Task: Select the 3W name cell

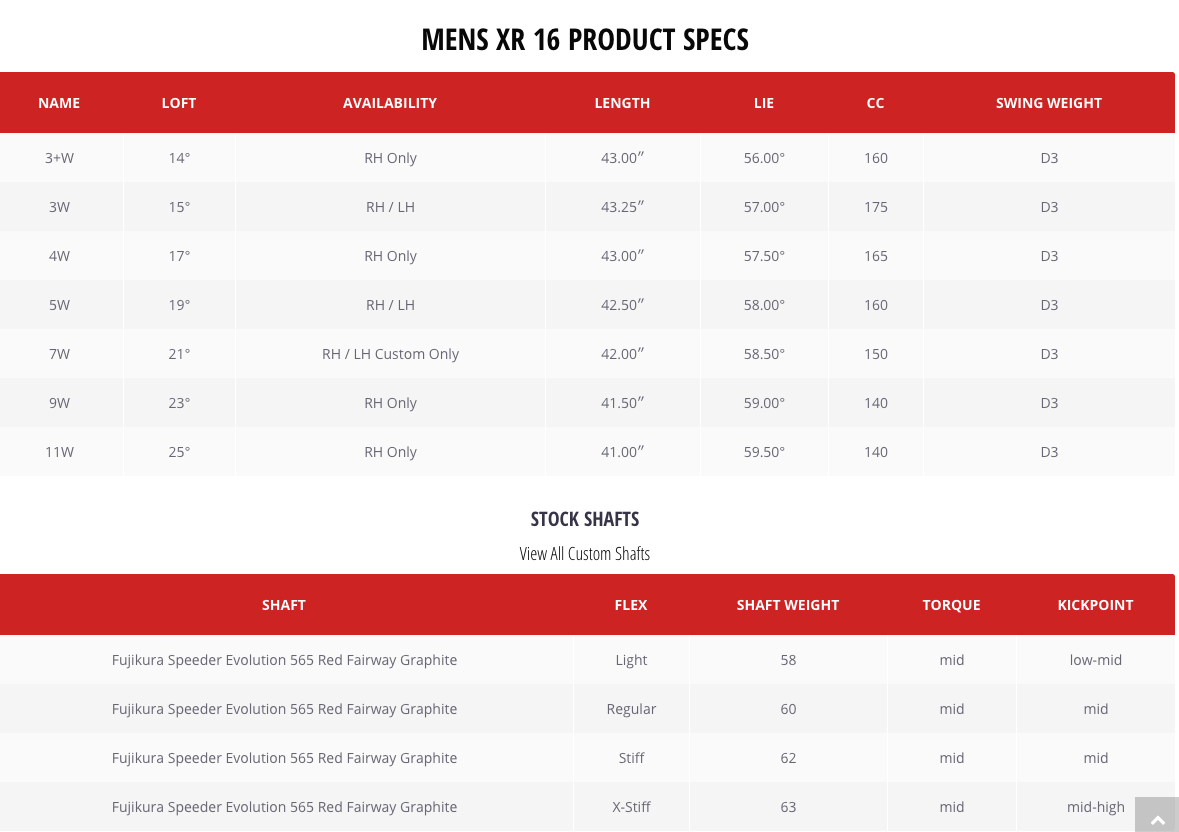Action: pyautogui.click(x=59, y=207)
